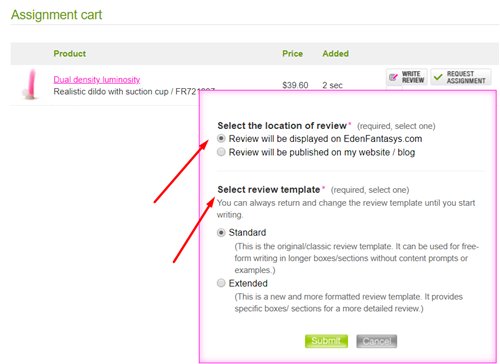Choose the Extended review template
500x364 pixels.
[x=221, y=283]
